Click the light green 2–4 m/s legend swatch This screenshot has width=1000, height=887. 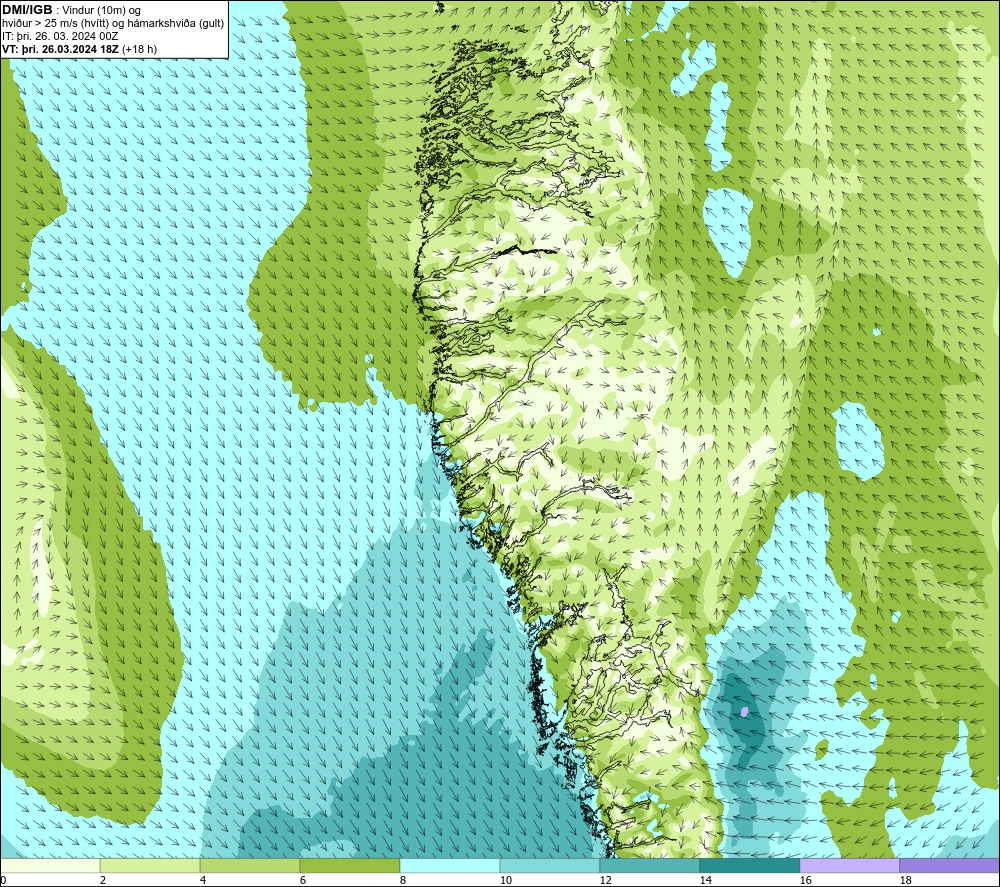click(150, 866)
